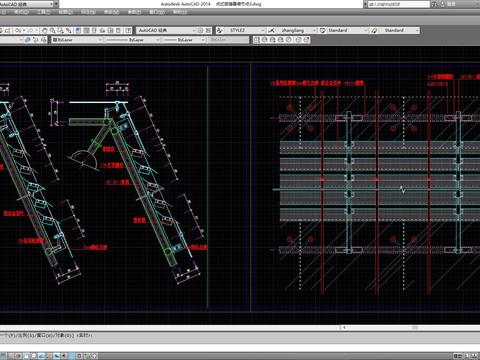Open the Properties palette icon
Screen dimensions: 480x360
(x=78, y=30)
